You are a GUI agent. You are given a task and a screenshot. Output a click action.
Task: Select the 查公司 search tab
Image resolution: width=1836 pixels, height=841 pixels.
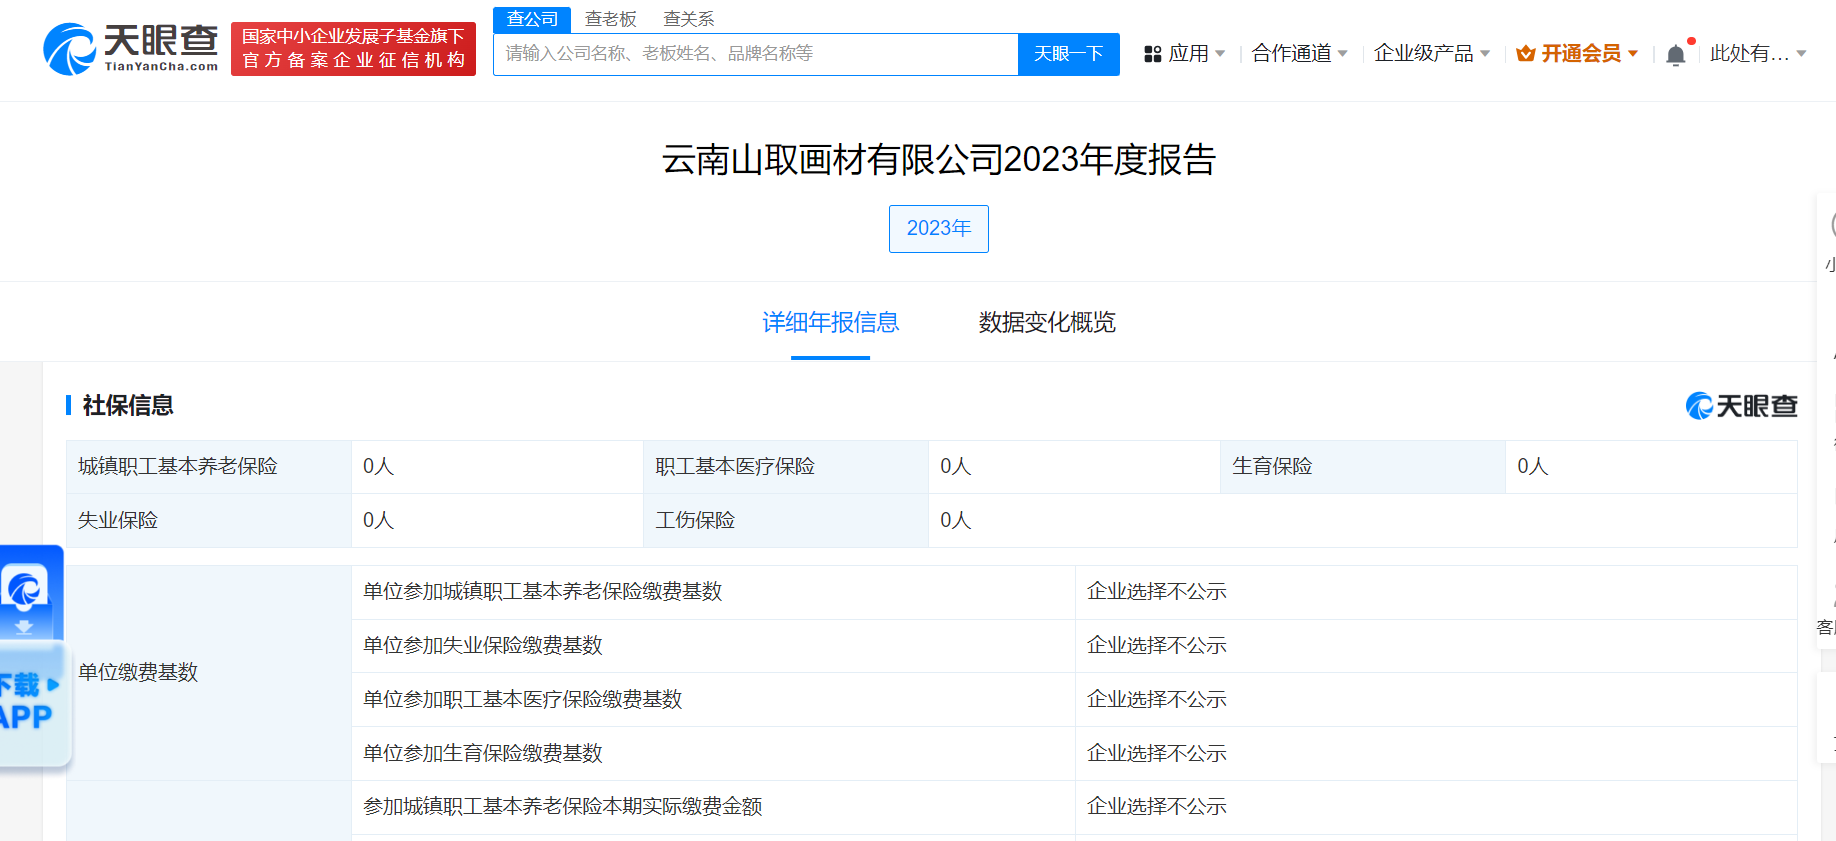click(x=532, y=19)
